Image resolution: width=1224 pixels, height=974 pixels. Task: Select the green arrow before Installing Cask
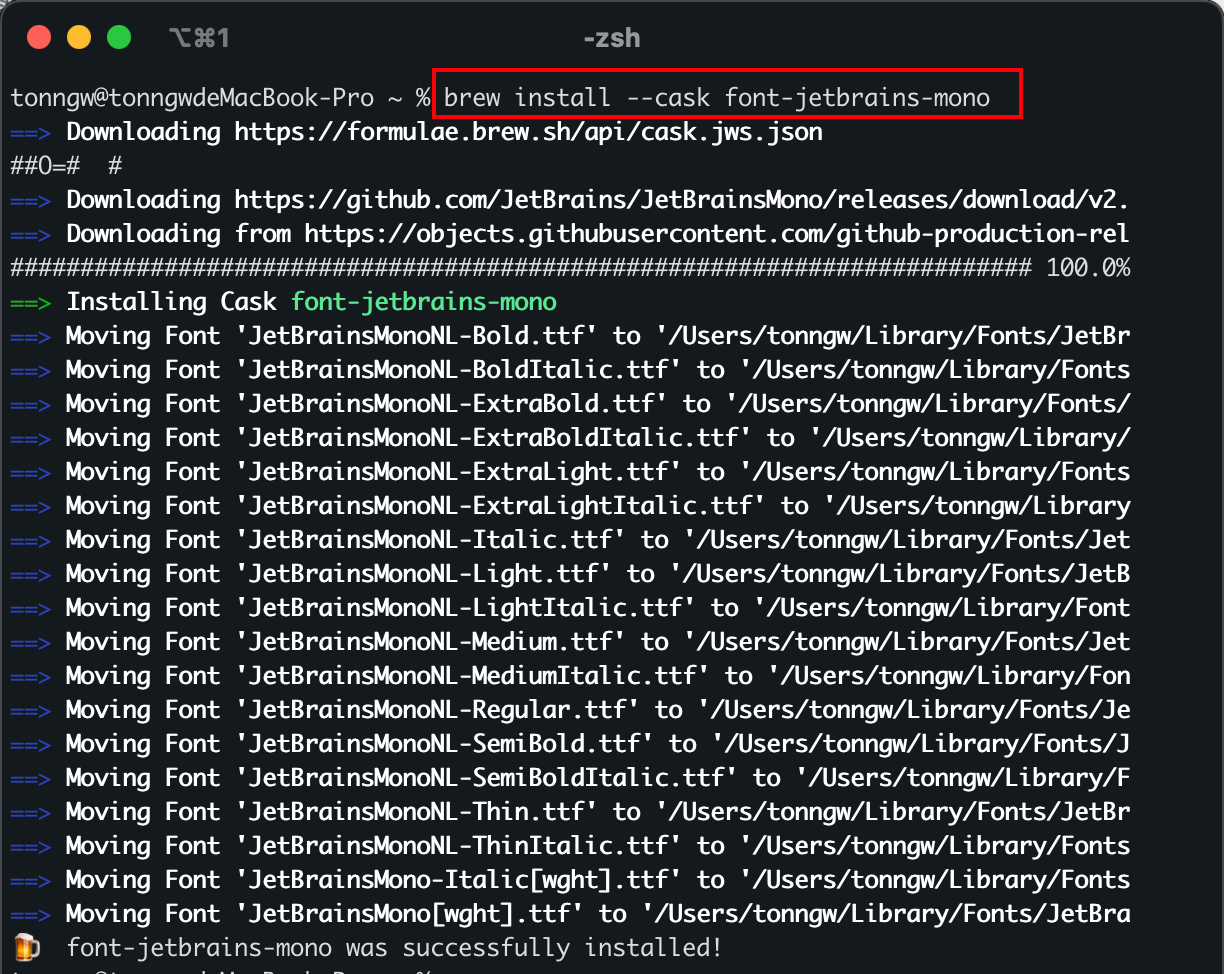tap(30, 302)
